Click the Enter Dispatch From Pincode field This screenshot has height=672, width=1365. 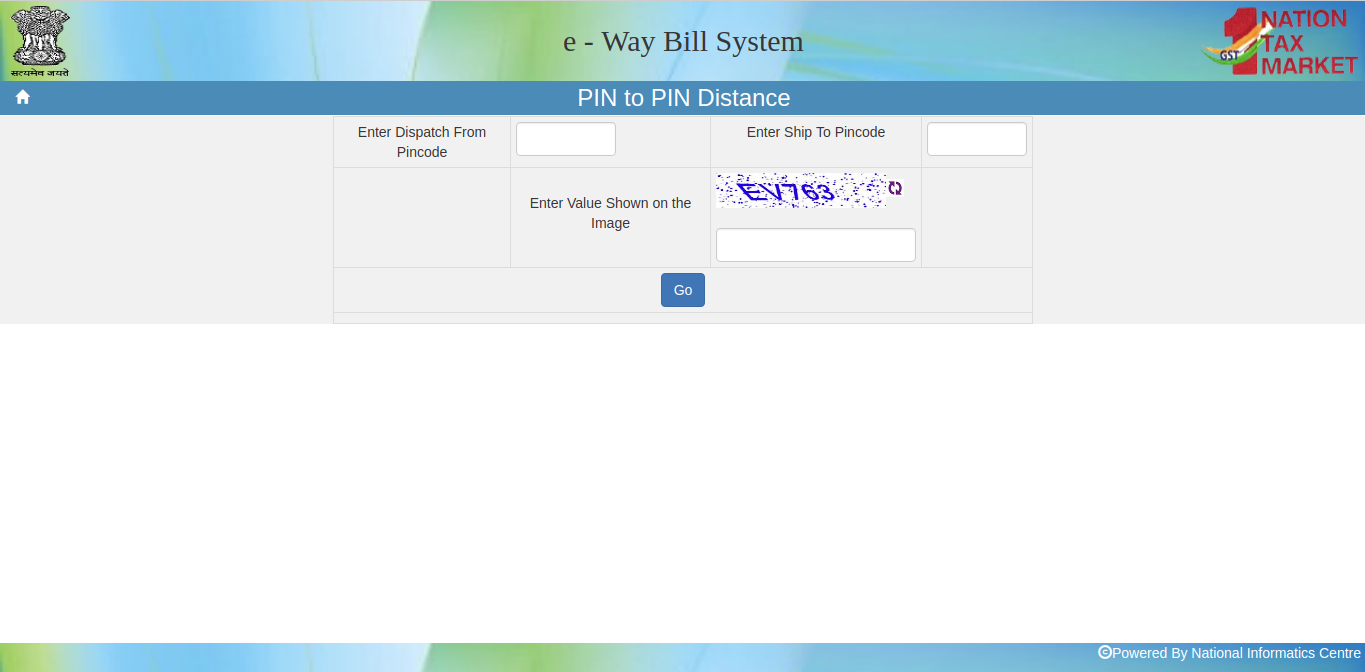pos(565,139)
